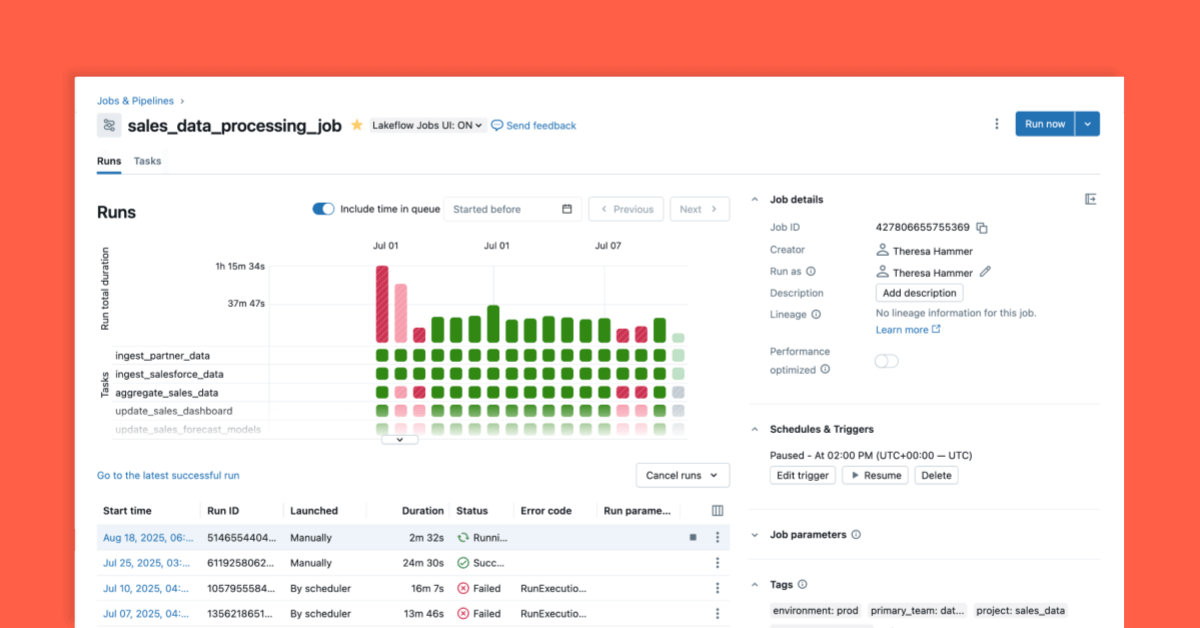The image size is (1200, 628).
Task: Collapse the side panel using top-right icon
Action: tap(1090, 200)
